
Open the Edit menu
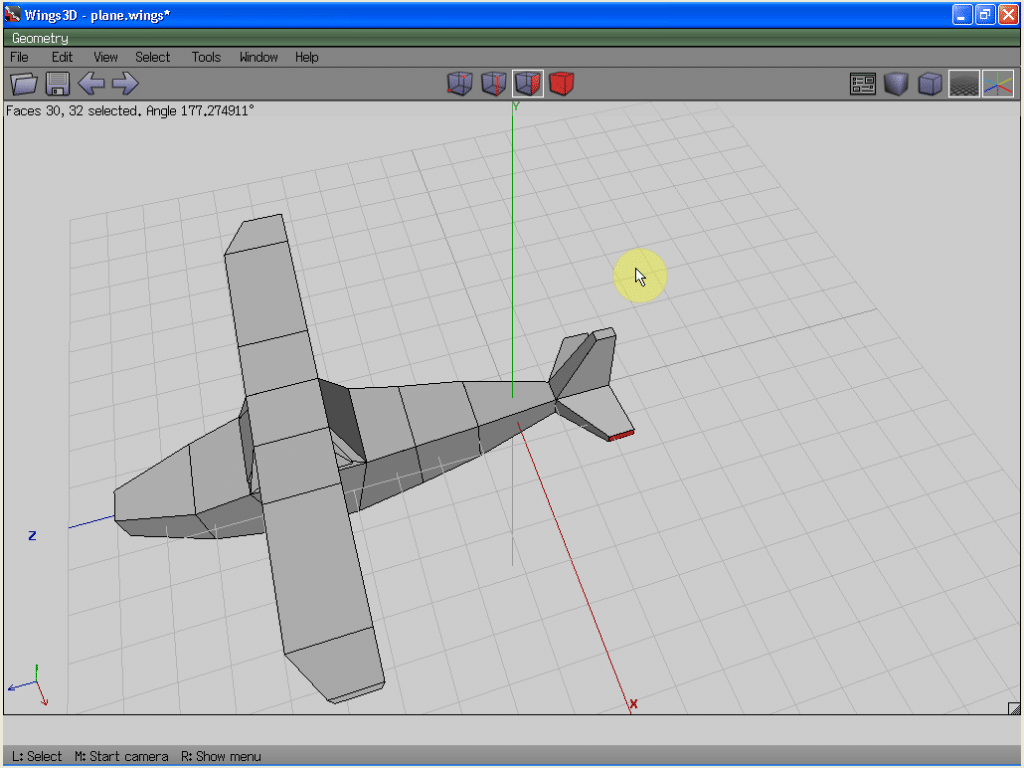[x=62, y=57]
